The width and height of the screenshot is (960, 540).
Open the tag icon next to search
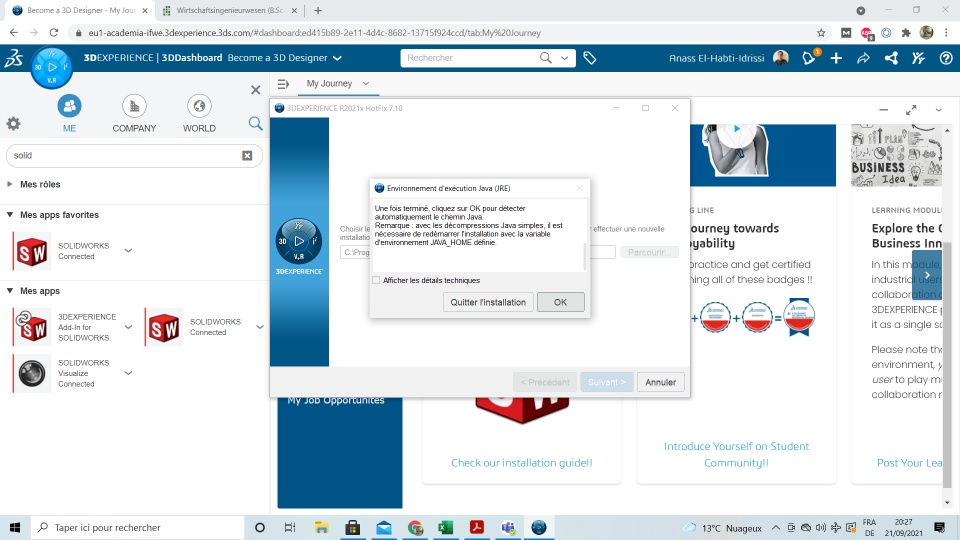point(590,58)
